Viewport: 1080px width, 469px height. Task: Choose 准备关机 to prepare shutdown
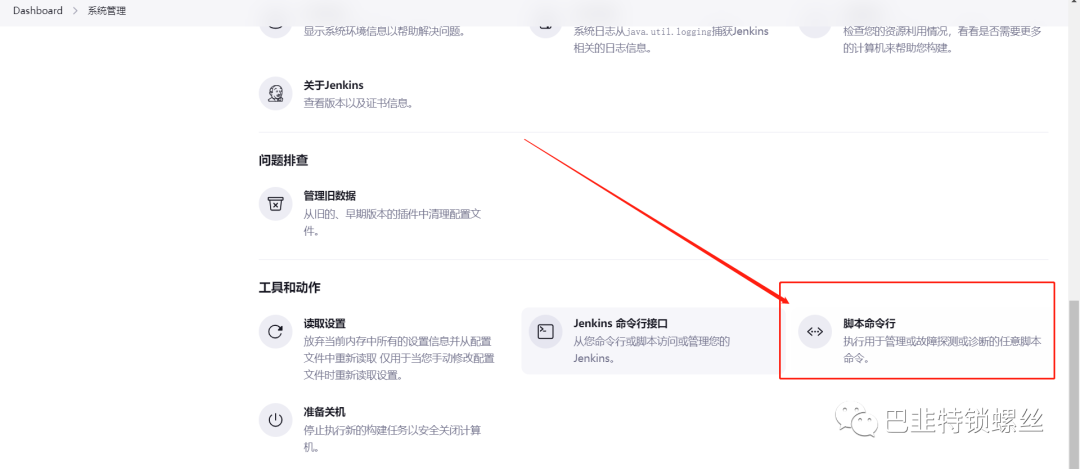(324, 412)
